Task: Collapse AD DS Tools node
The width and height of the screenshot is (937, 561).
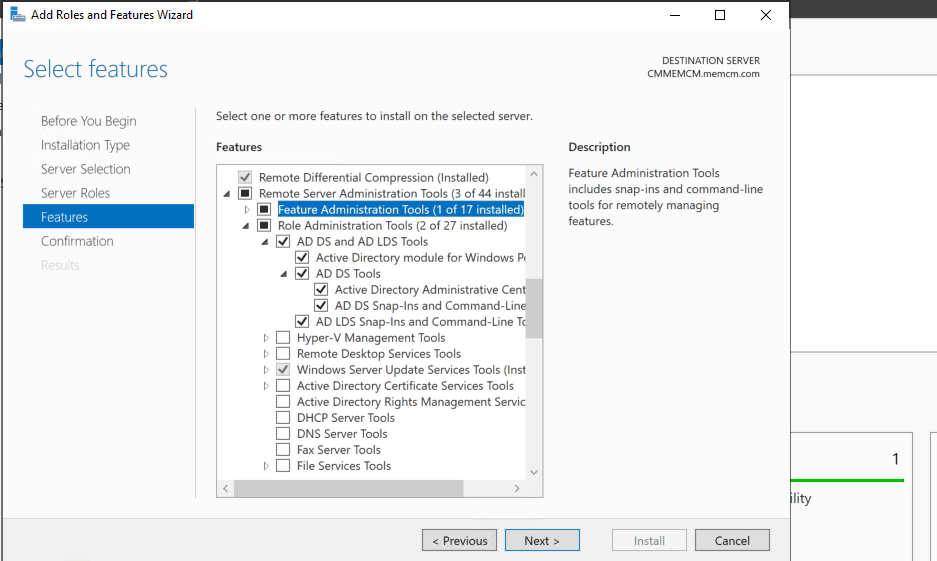Action: 284,274
